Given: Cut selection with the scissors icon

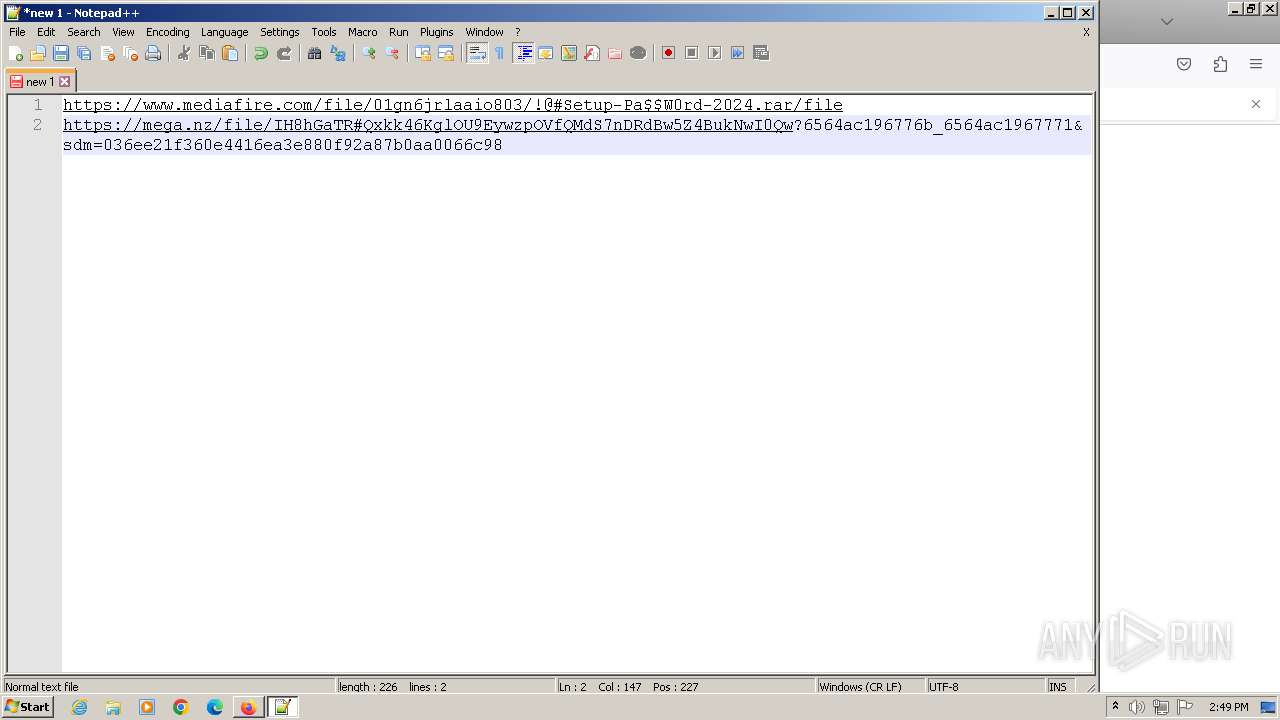Looking at the screenshot, I should (184, 53).
